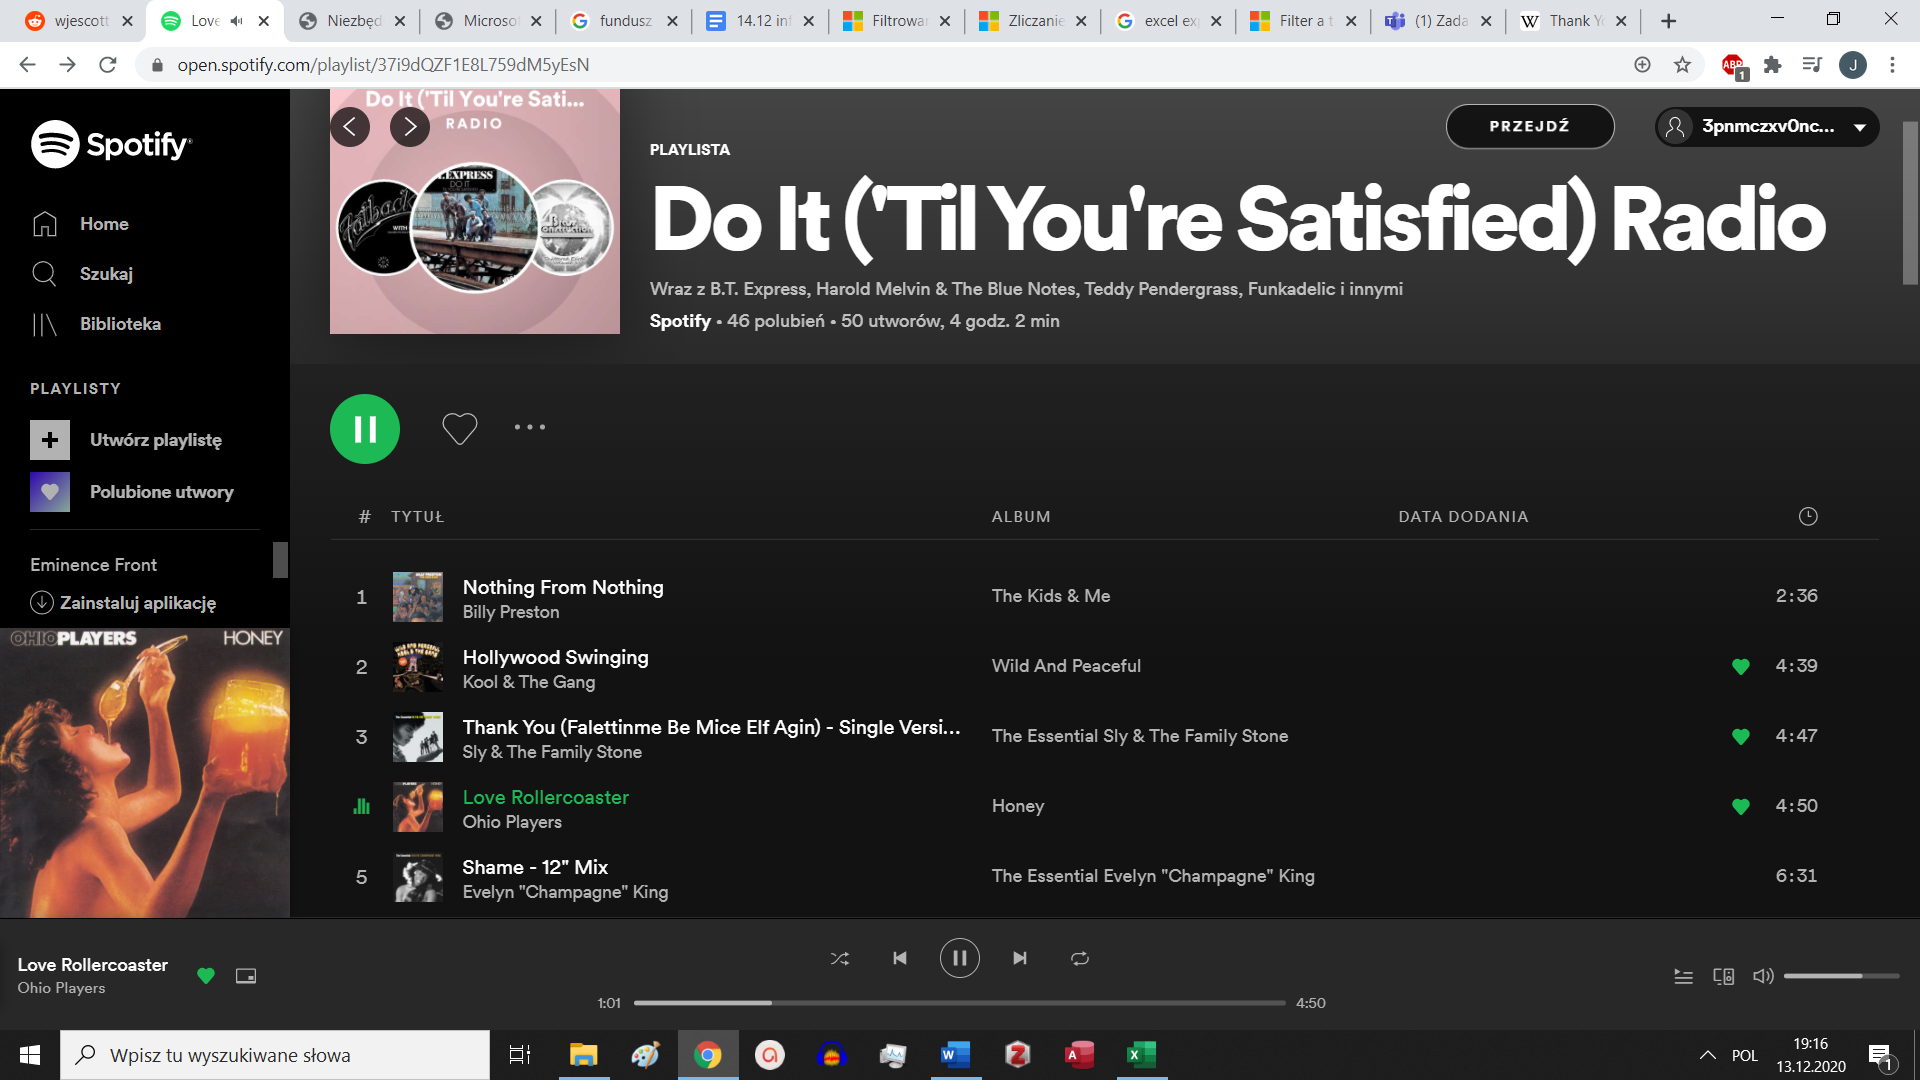Create new playlist with Utwórz playlistę

pos(126,440)
